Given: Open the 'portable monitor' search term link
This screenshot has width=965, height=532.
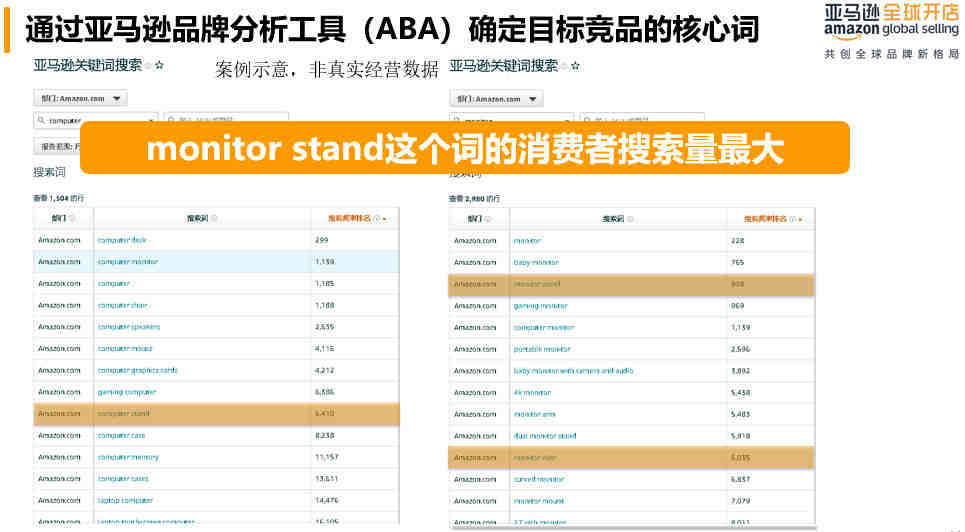Looking at the screenshot, I should coord(542,349).
